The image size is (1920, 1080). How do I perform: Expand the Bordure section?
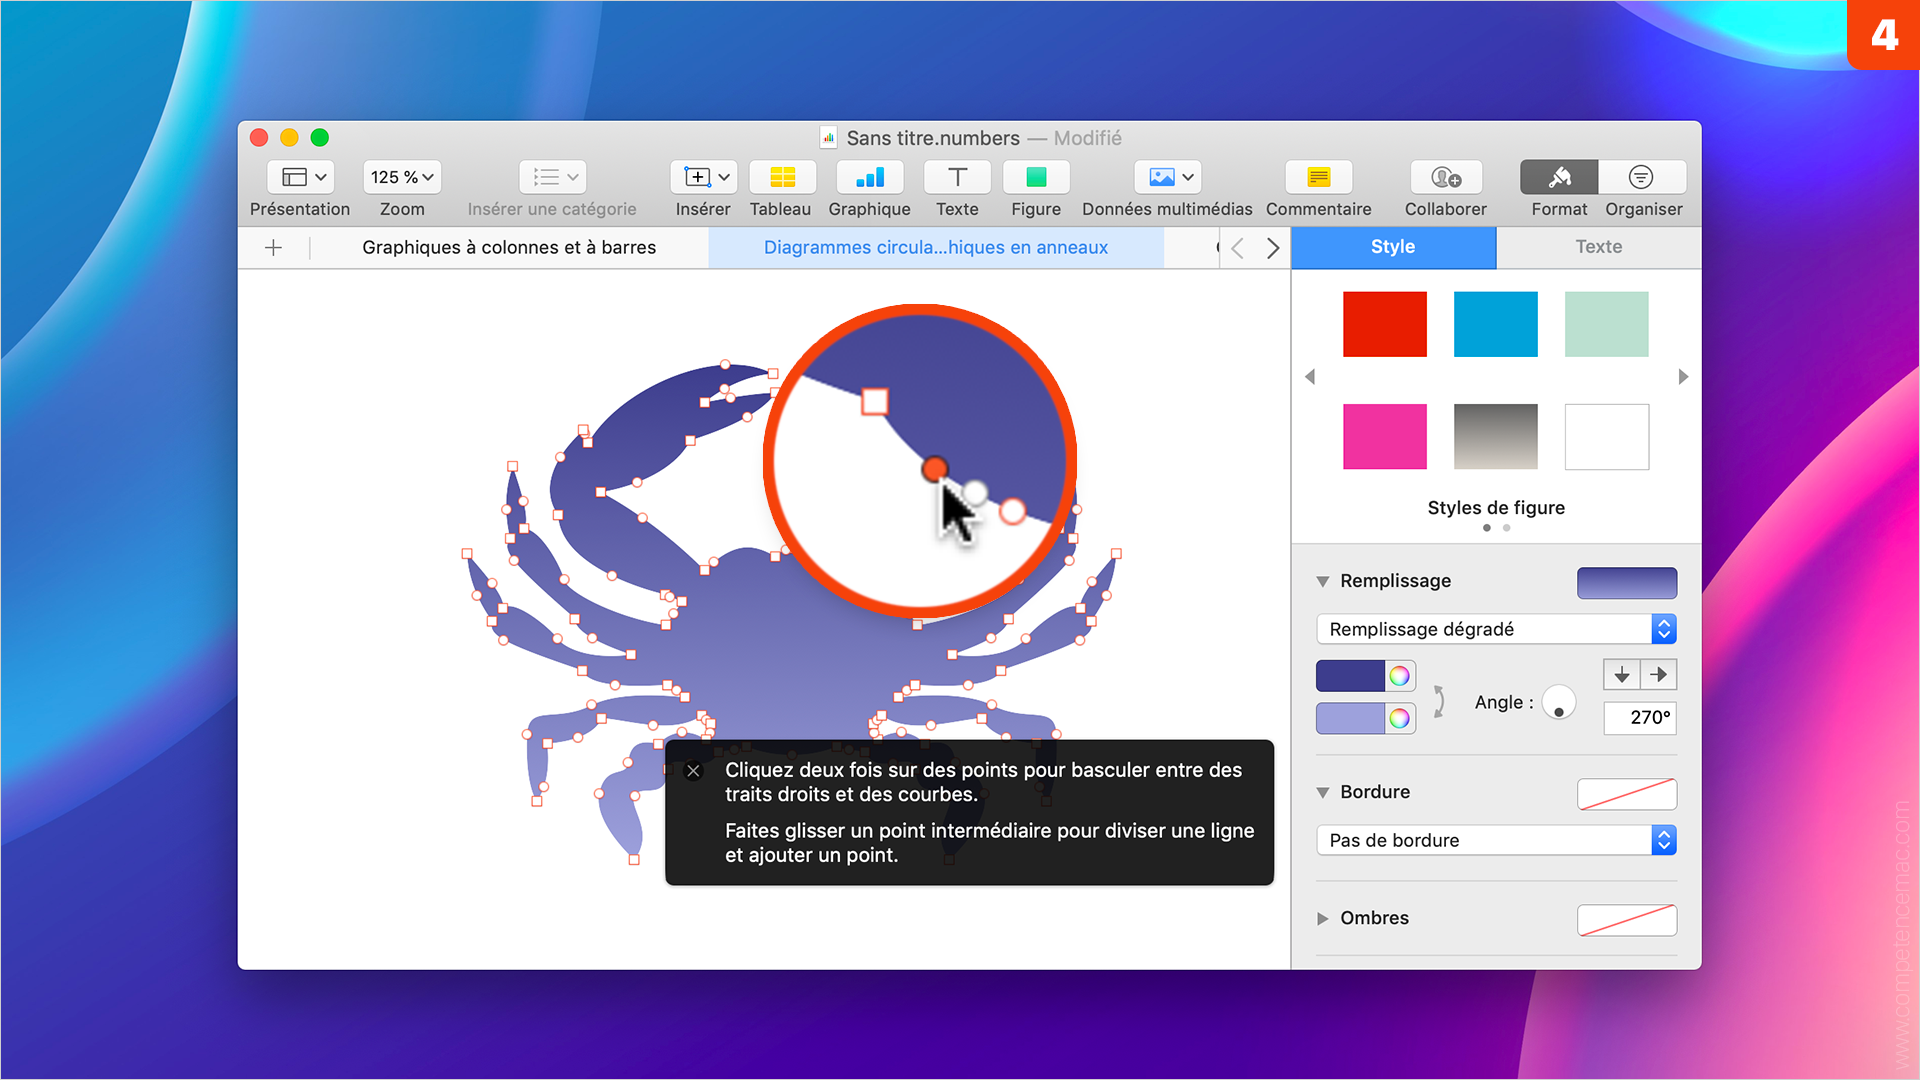(x=1323, y=790)
